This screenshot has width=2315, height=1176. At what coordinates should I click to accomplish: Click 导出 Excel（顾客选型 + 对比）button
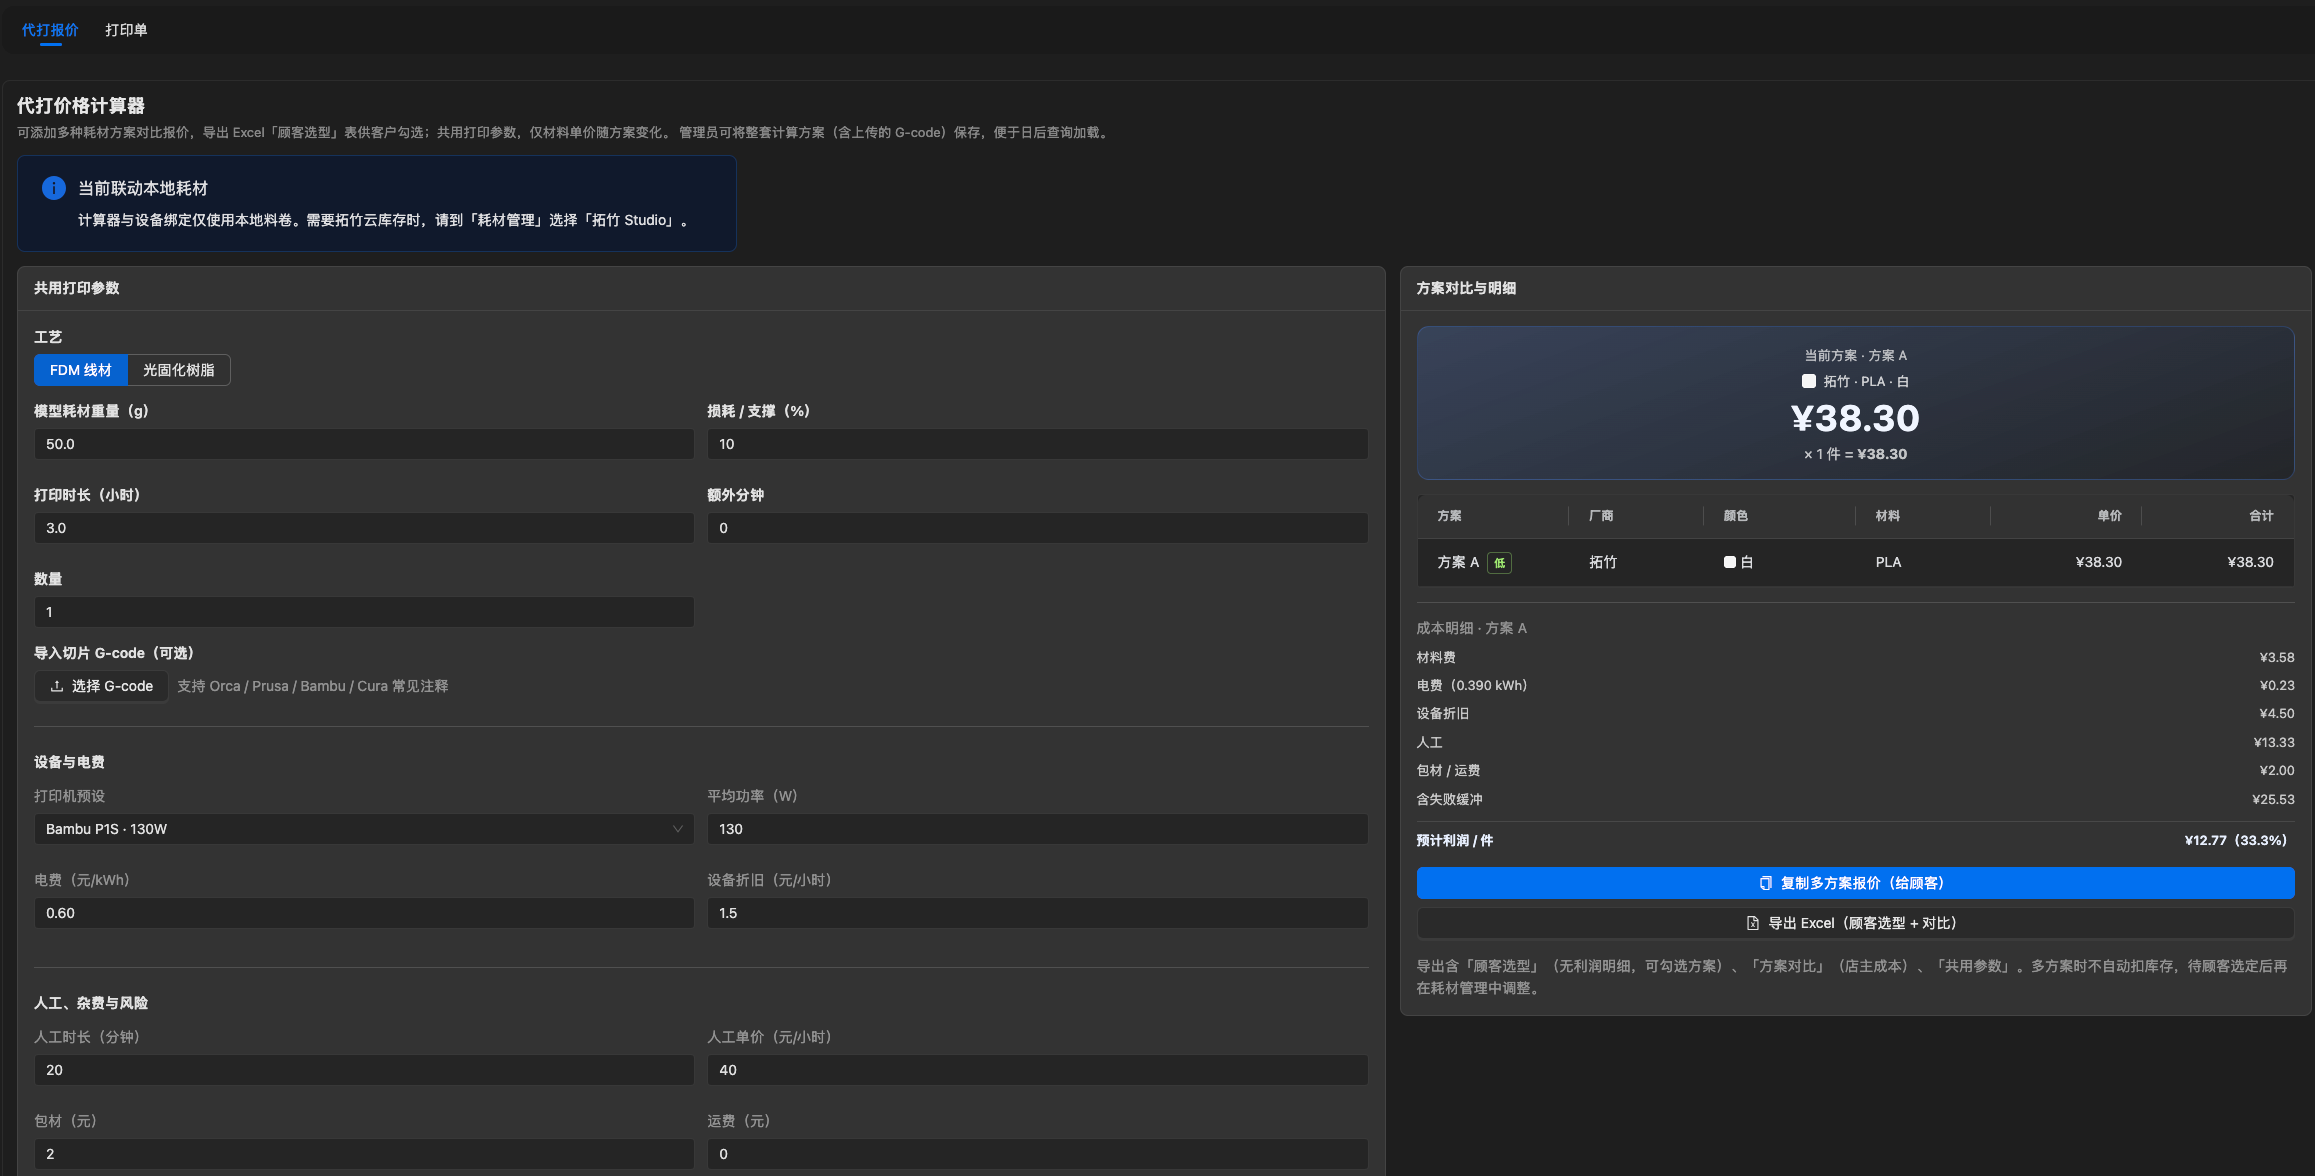[1855, 923]
